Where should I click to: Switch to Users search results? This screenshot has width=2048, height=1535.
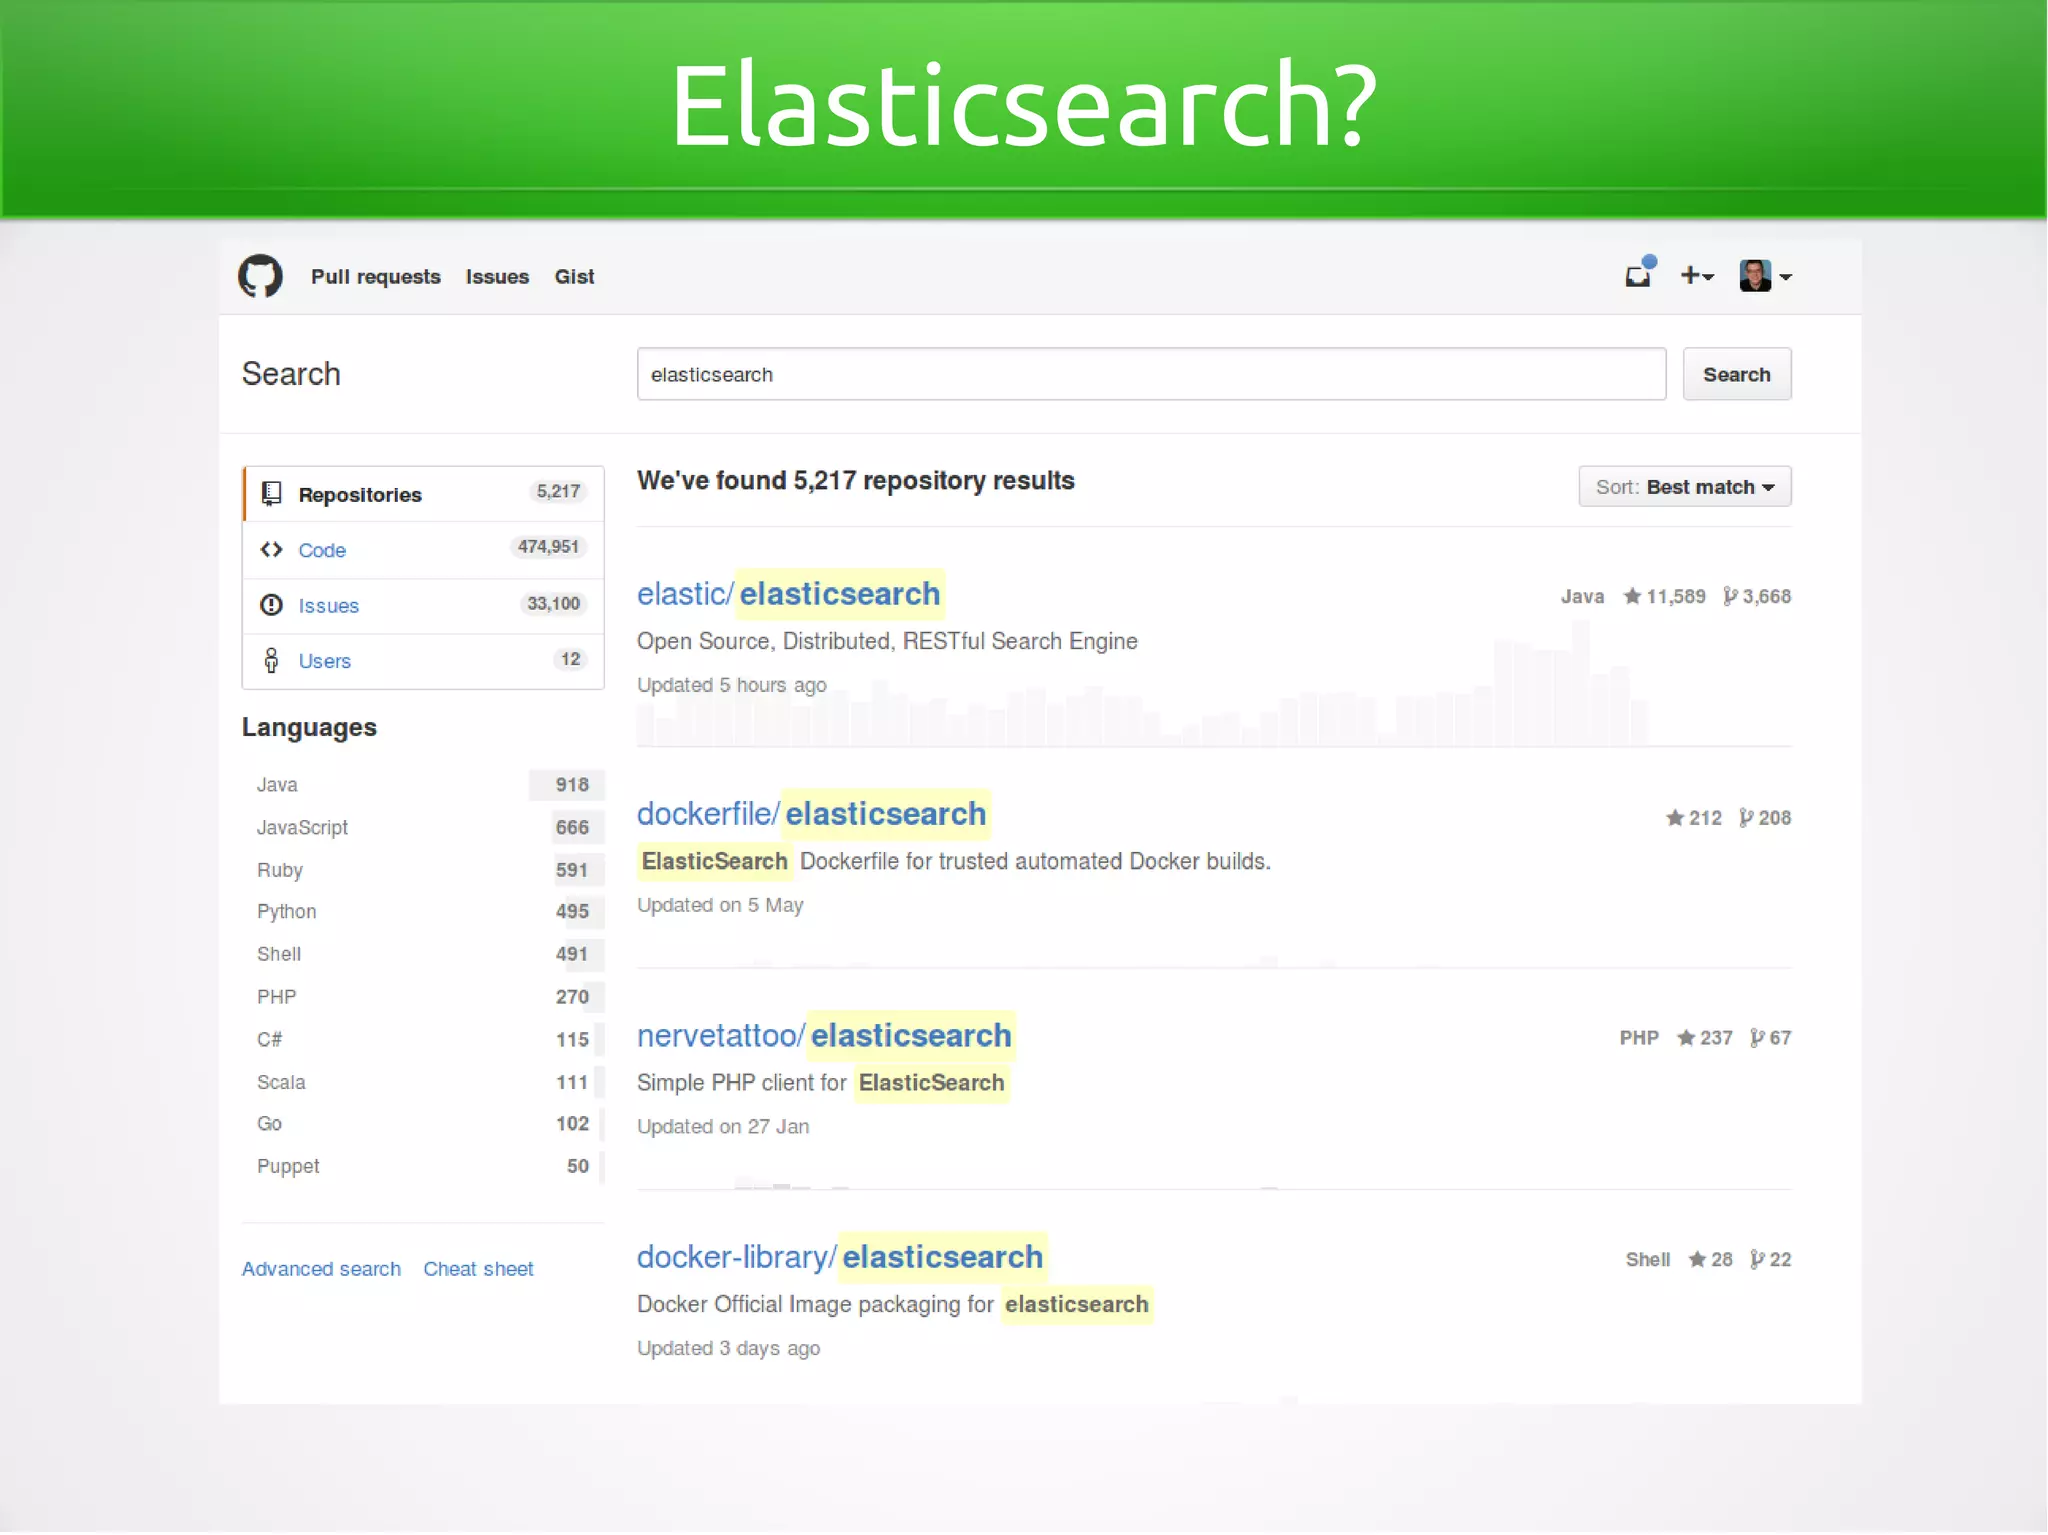(423, 661)
